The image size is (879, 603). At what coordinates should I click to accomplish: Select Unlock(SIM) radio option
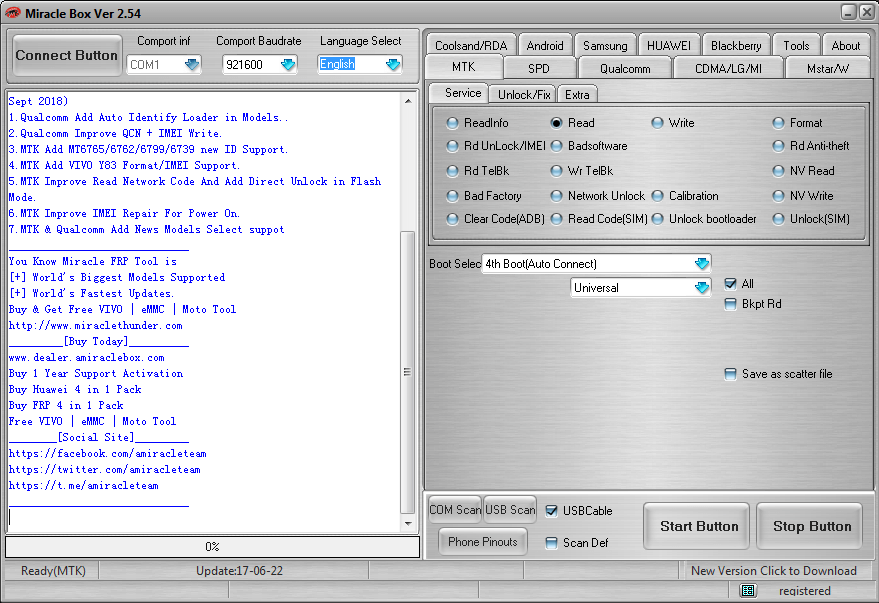pyautogui.click(x=778, y=219)
